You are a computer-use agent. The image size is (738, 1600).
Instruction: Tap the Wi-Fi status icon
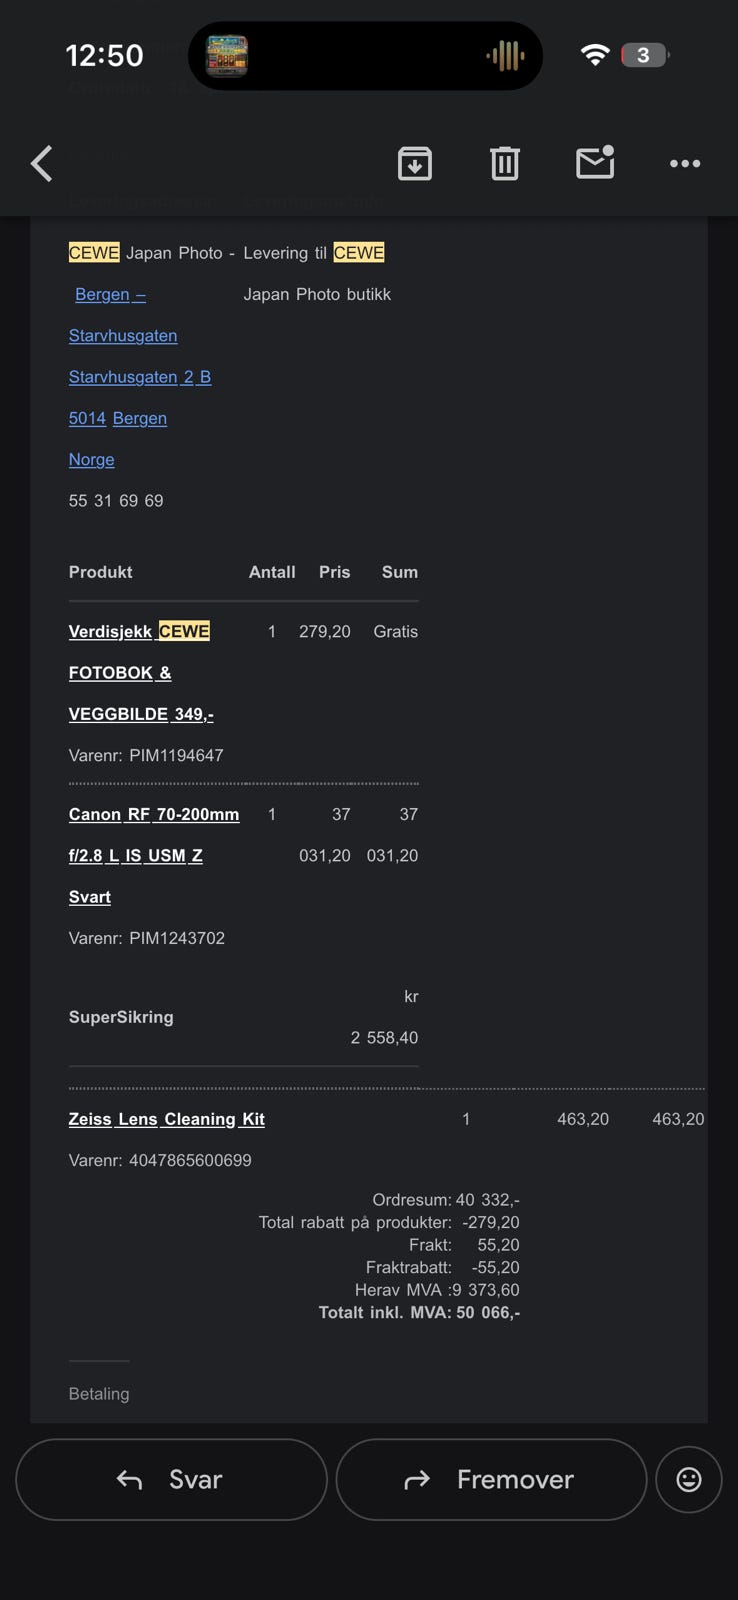595,55
